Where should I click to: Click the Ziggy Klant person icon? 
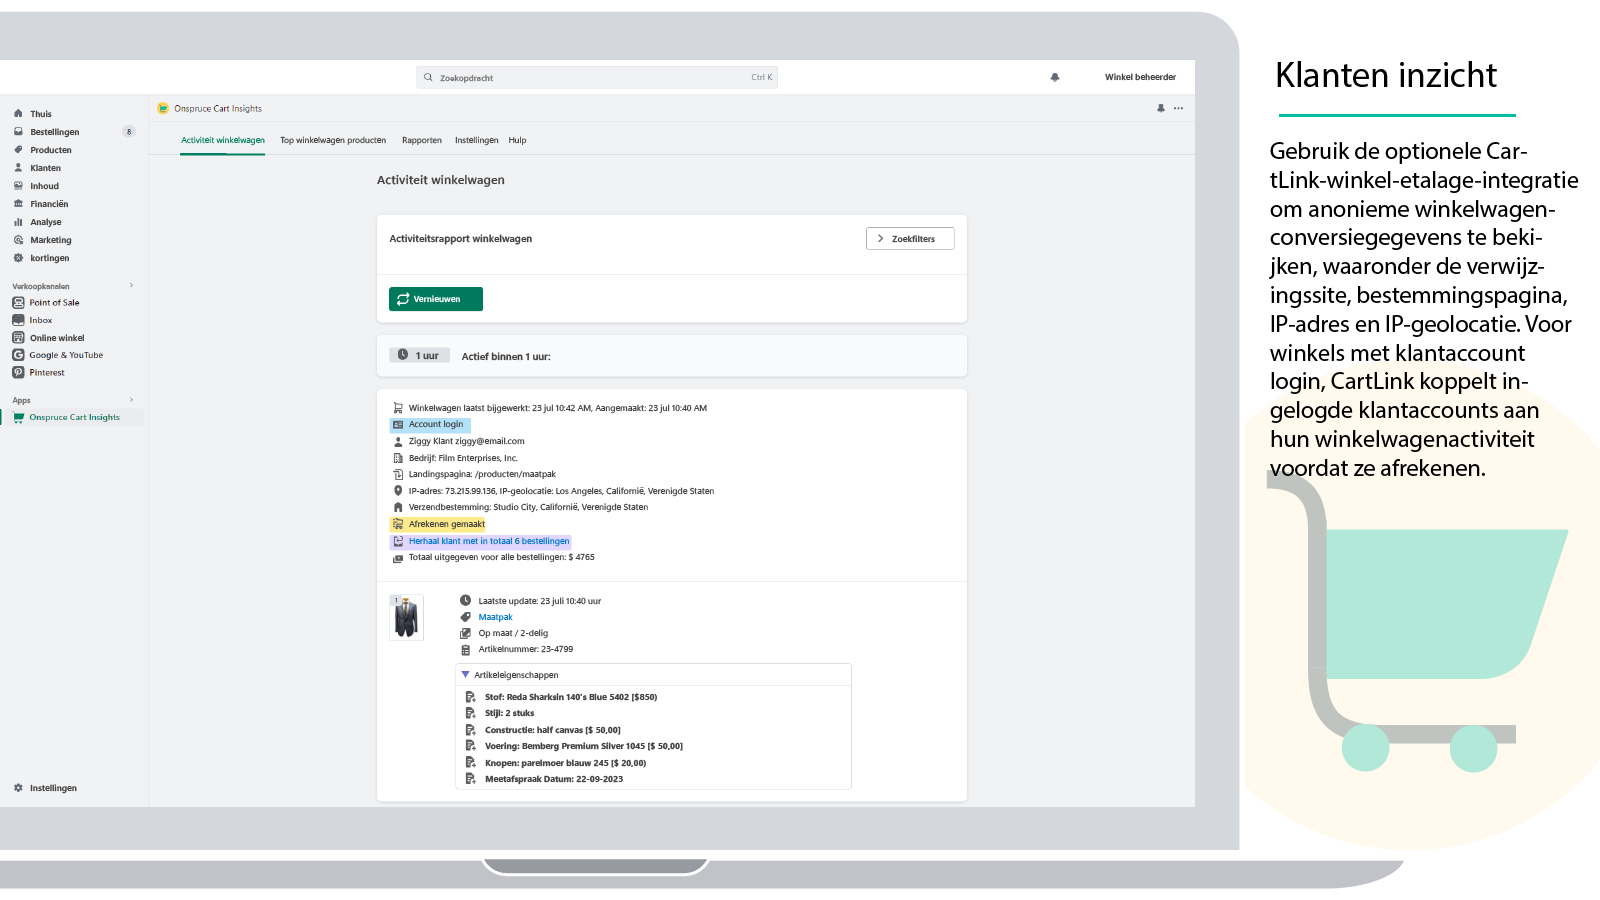pos(398,441)
